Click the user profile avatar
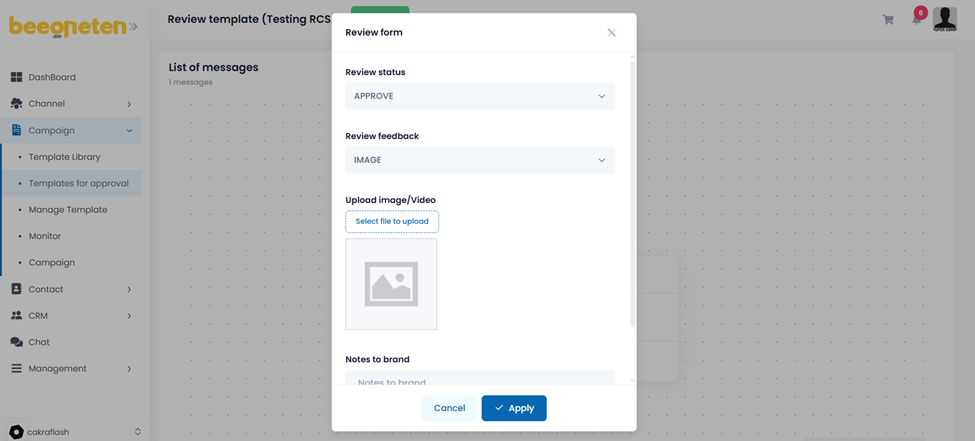Viewport: 975px width, 441px height. (x=944, y=18)
